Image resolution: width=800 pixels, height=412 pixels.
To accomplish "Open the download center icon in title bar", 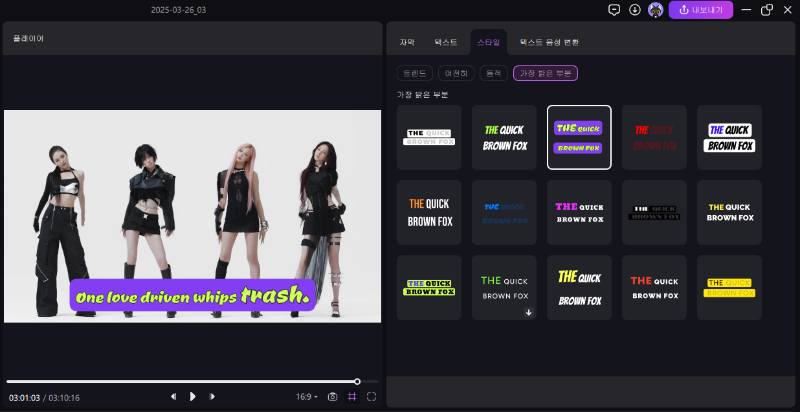I will click(x=635, y=10).
